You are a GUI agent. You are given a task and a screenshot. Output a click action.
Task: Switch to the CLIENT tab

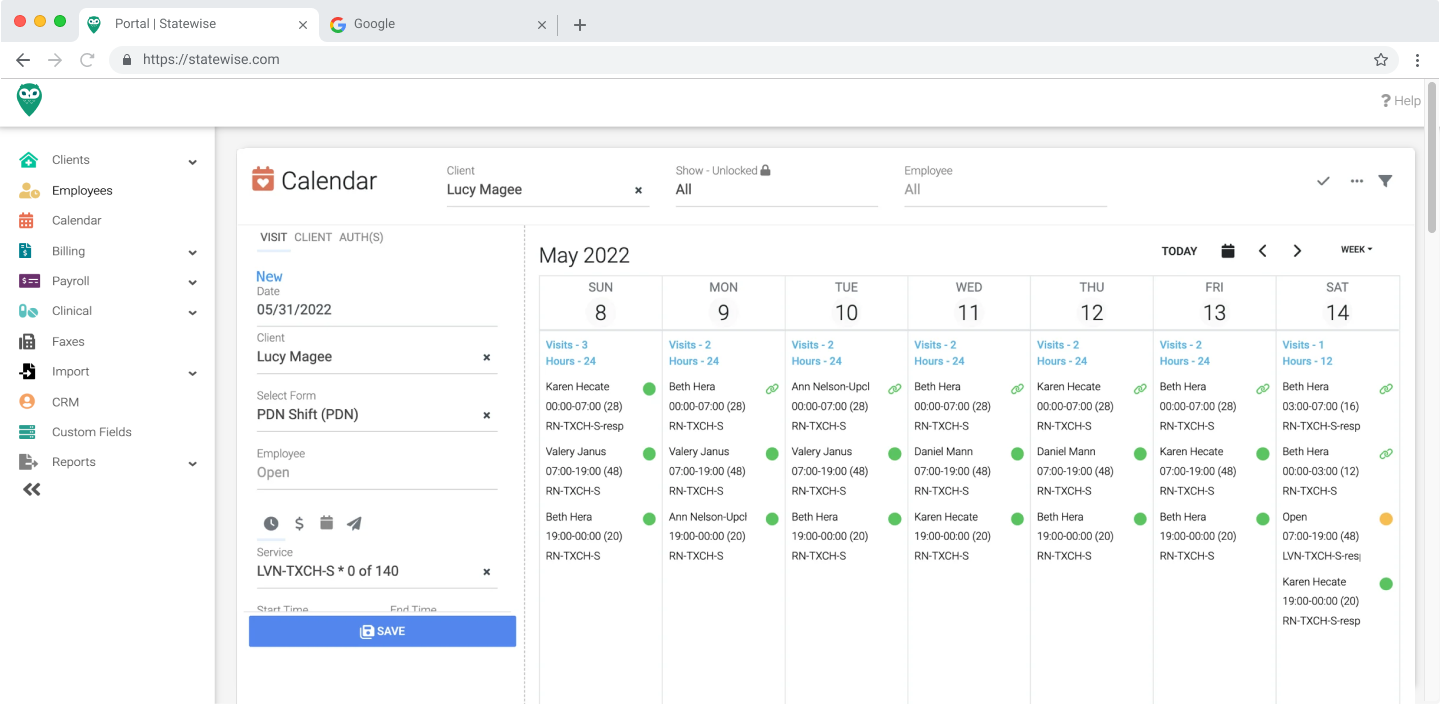[x=313, y=237]
